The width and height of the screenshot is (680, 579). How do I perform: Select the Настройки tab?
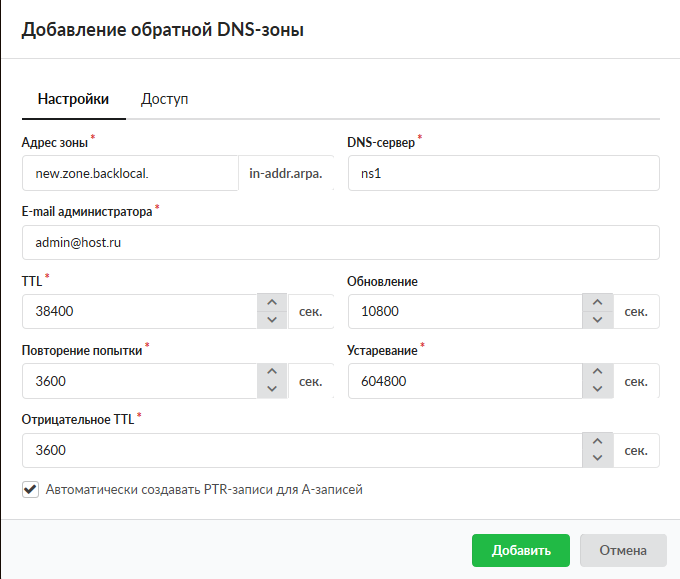click(x=73, y=99)
